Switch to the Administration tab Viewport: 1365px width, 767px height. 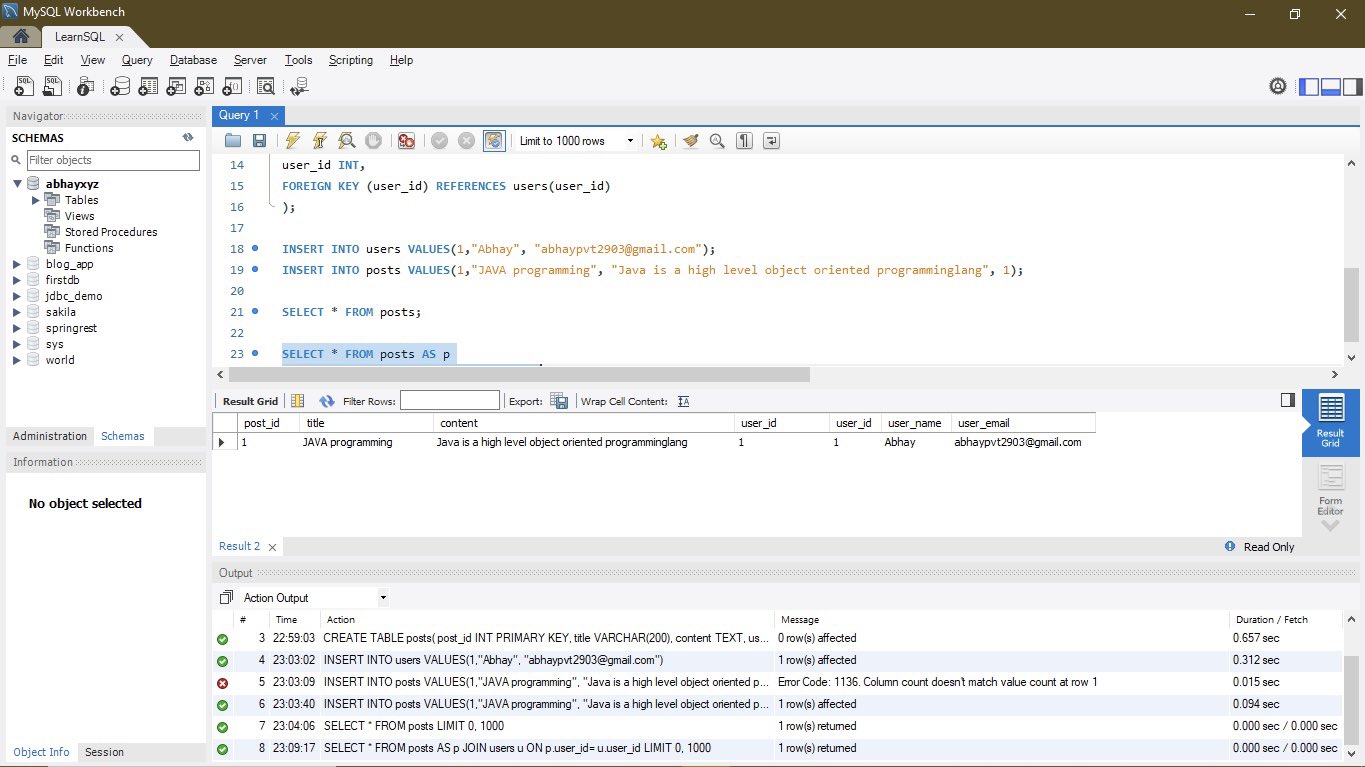click(50, 436)
